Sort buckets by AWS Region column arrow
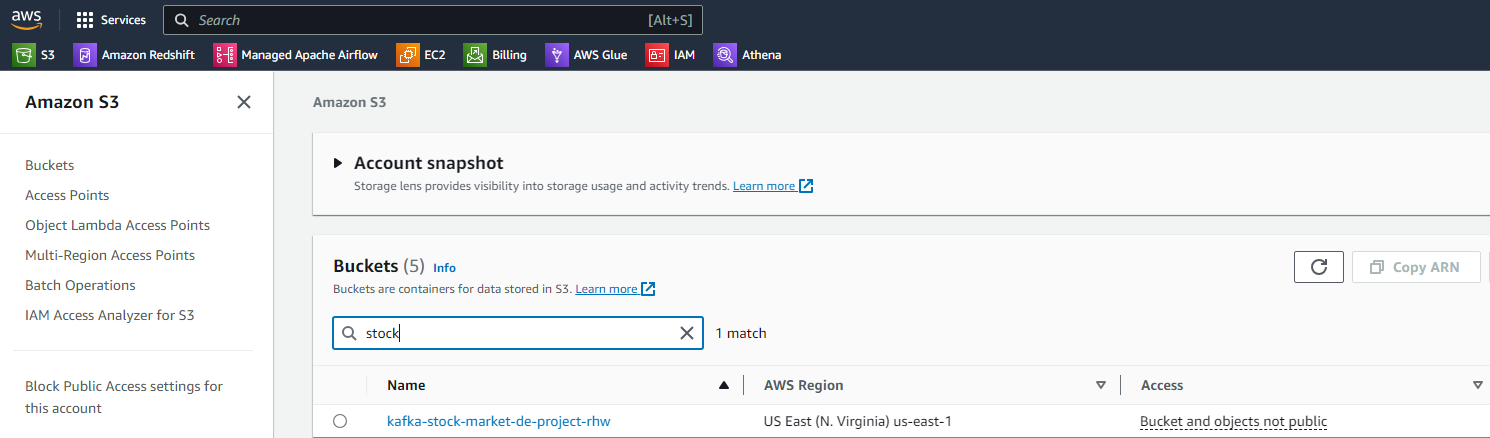 (x=1101, y=385)
